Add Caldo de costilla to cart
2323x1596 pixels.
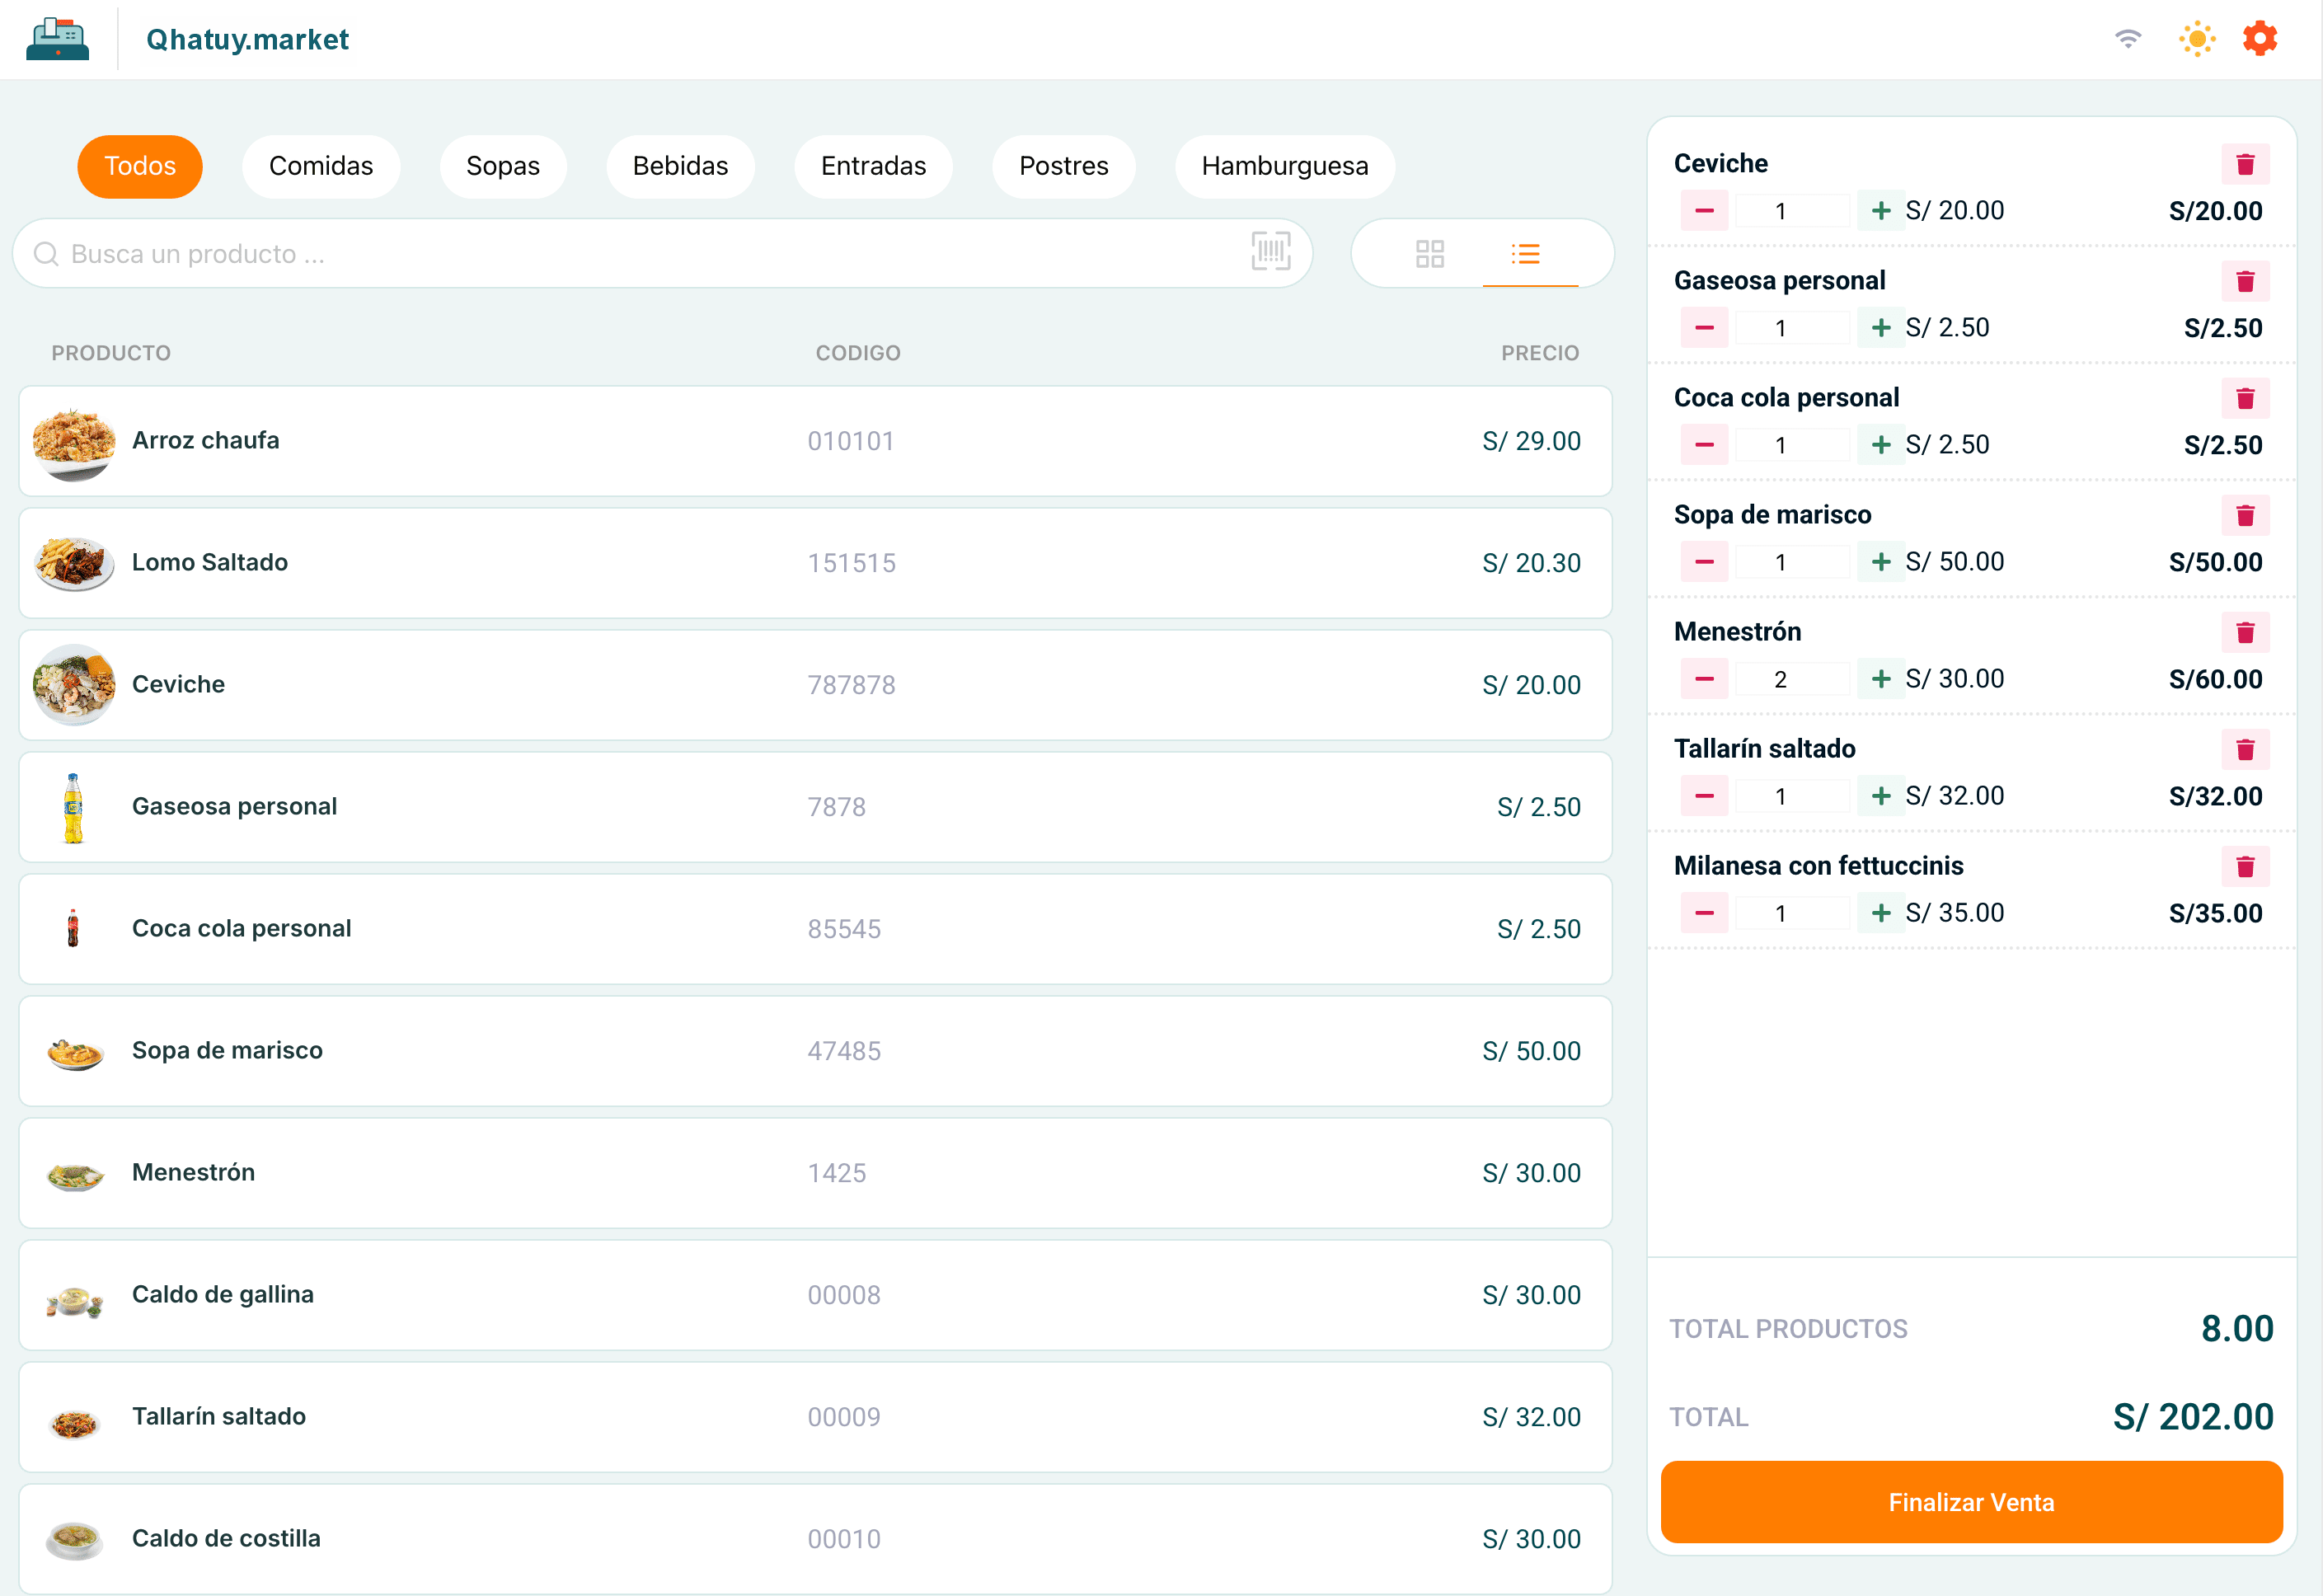point(815,1538)
